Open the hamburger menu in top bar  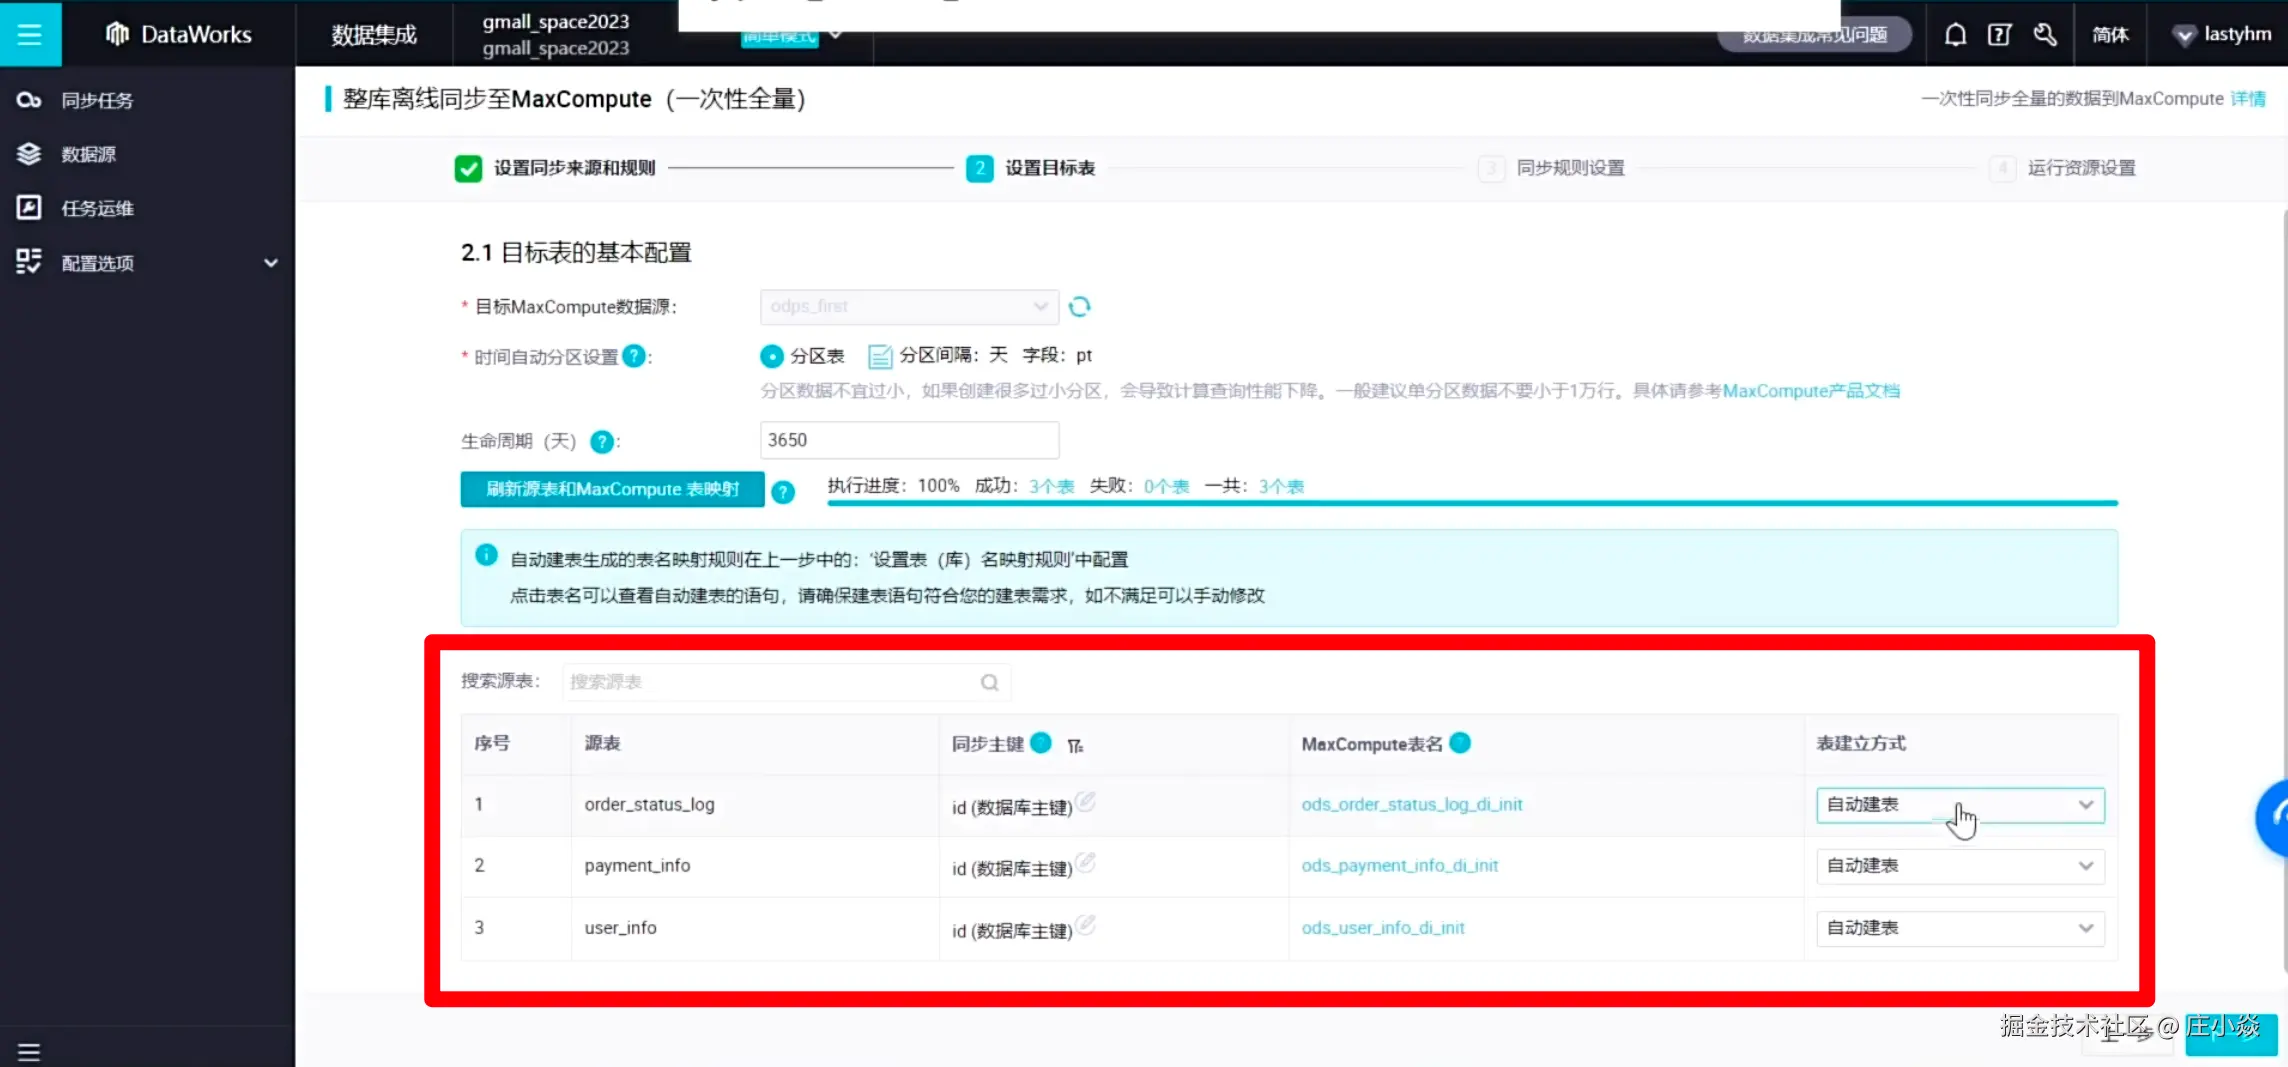[30, 34]
